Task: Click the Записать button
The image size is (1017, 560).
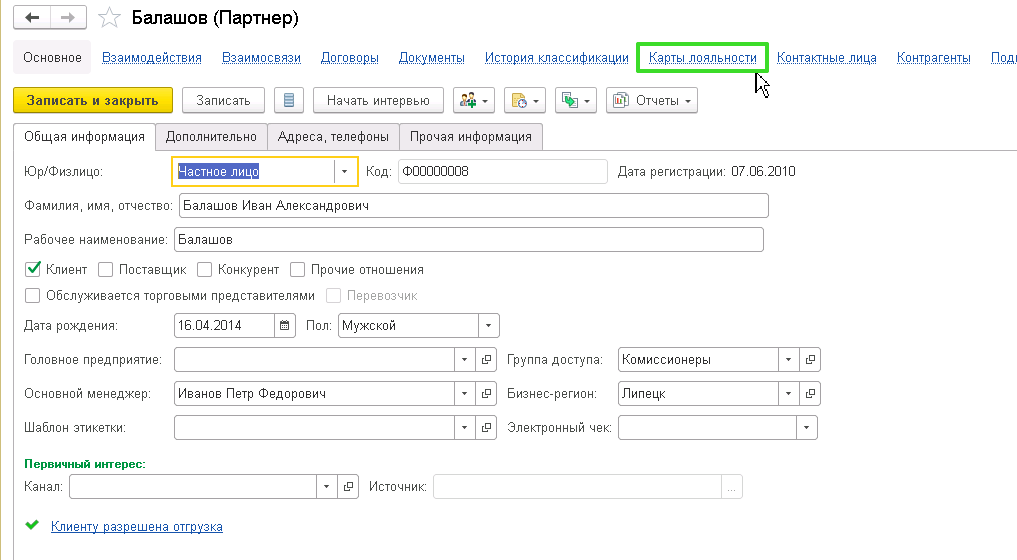Action: click(x=223, y=101)
